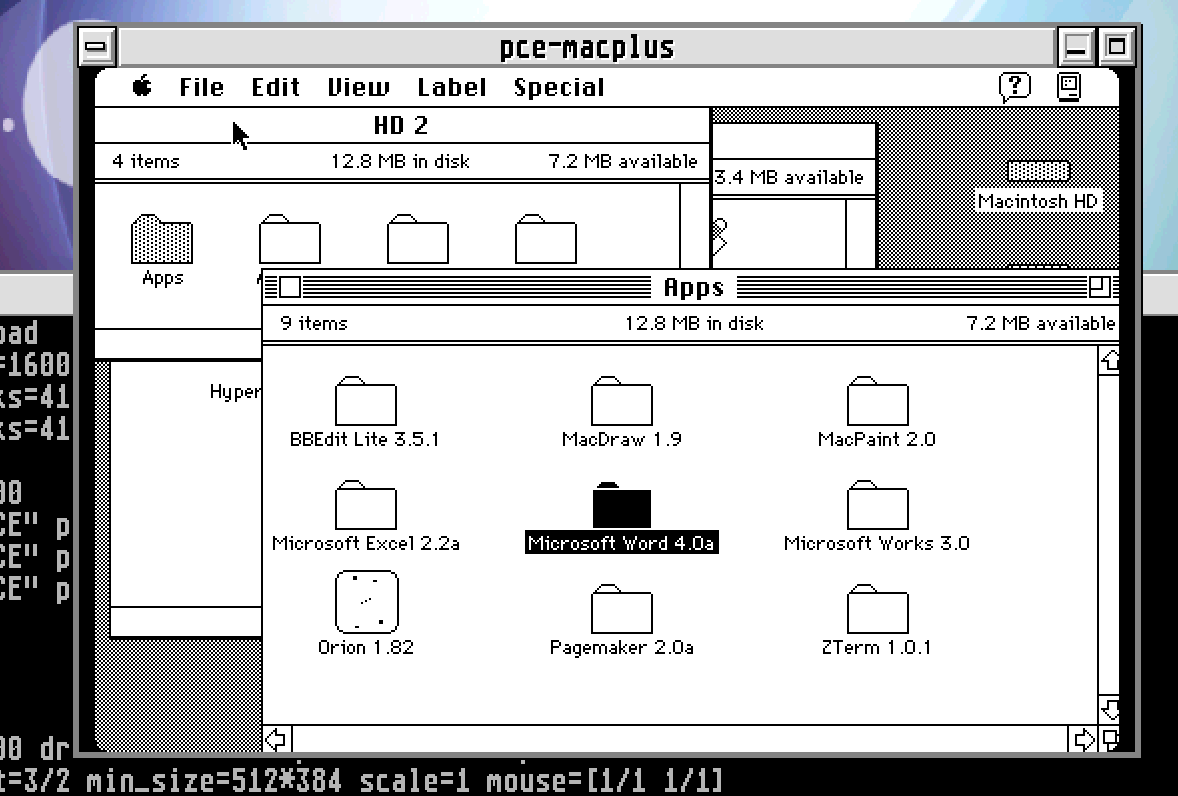The height and width of the screenshot is (796, 1178).
Task: Open the Special menu
Action: click(x=559, y=87)
